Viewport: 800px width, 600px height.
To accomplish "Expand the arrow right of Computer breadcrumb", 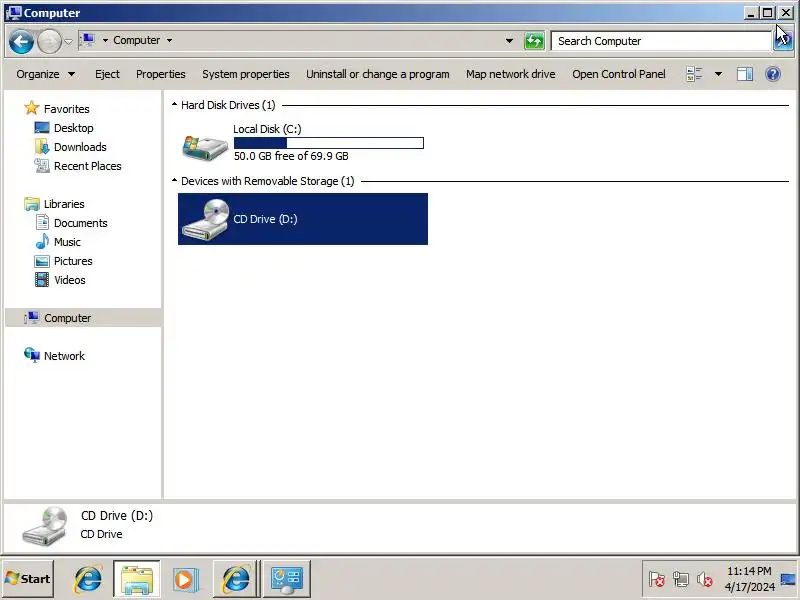I will coord(169,40).
